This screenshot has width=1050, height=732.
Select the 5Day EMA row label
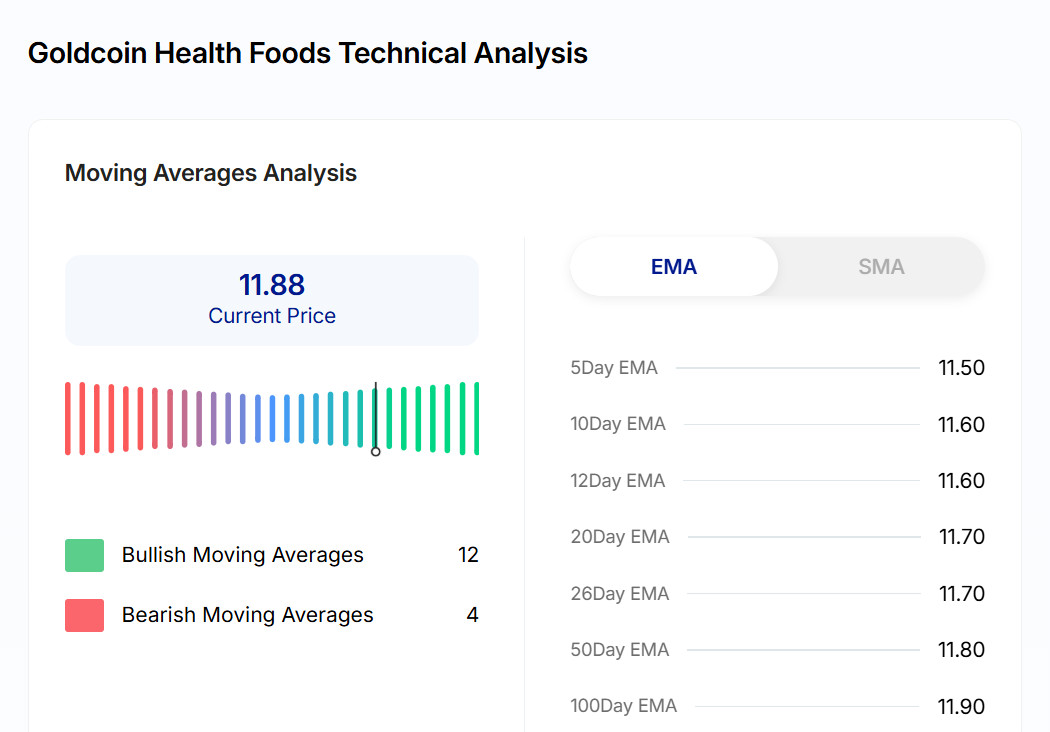point(614,368)
